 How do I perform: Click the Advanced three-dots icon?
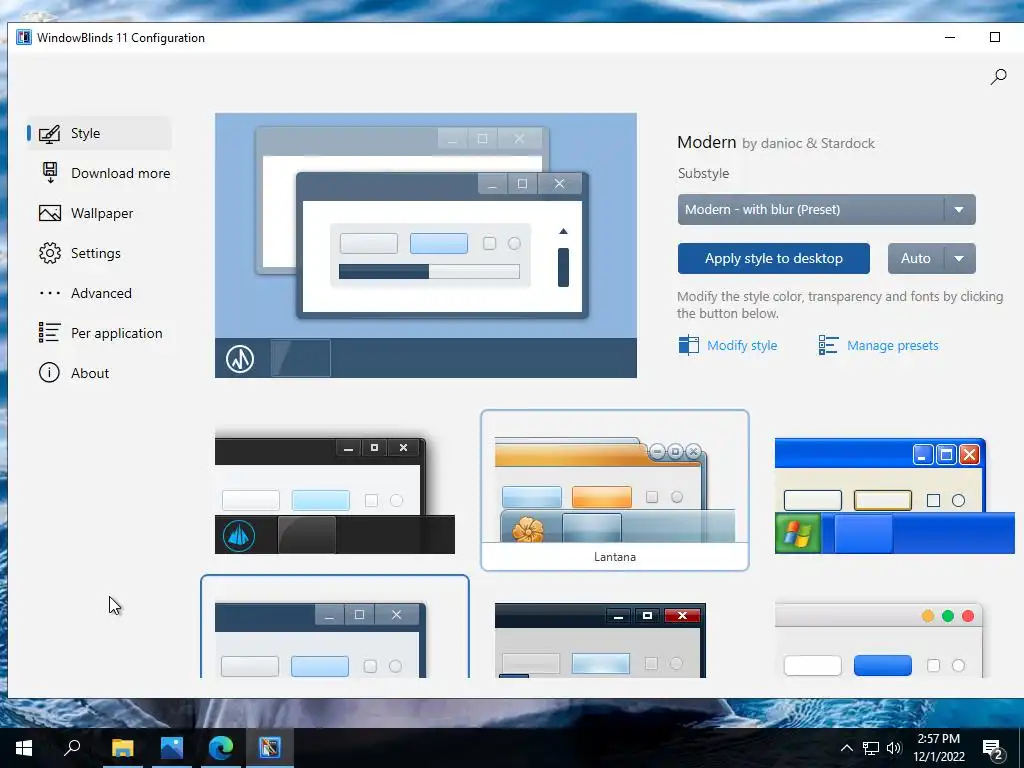[50, 293]
